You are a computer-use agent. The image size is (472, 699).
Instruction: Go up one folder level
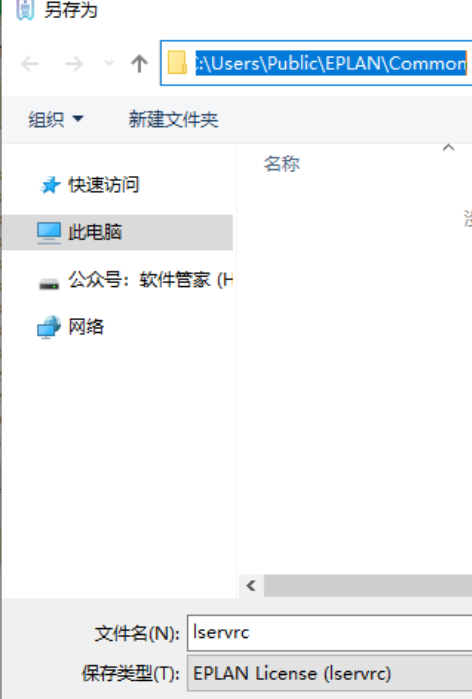point(140,63)
